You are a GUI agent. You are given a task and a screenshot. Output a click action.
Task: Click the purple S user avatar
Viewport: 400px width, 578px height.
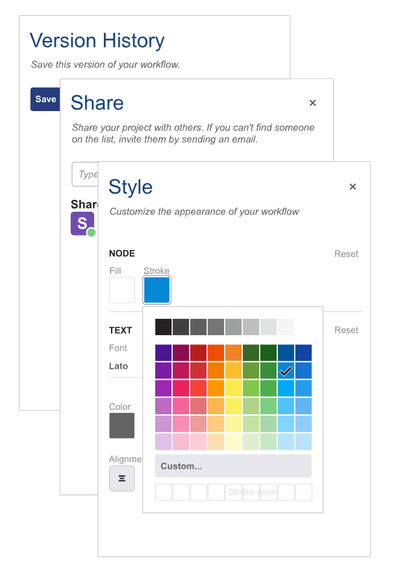point(82,223)
